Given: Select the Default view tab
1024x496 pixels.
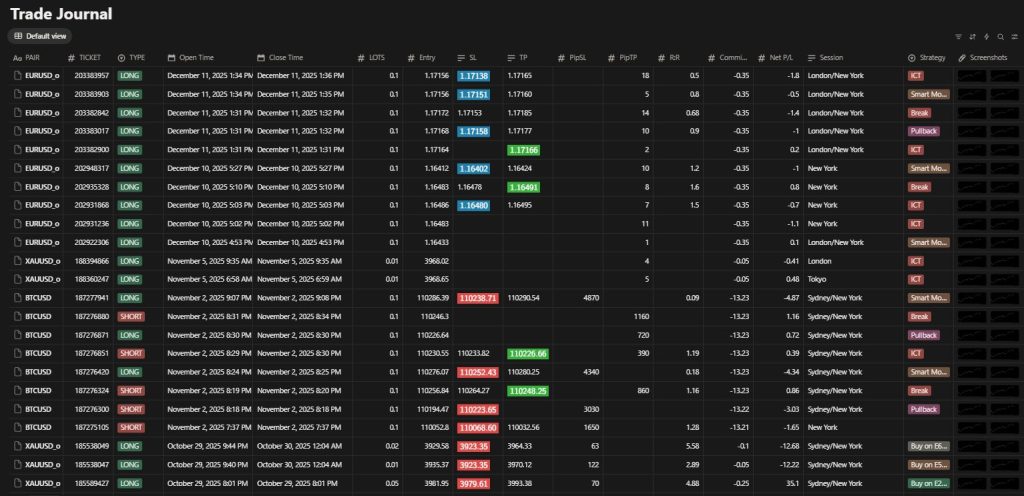Looking at the screenshot, I should tap(40, 36).
